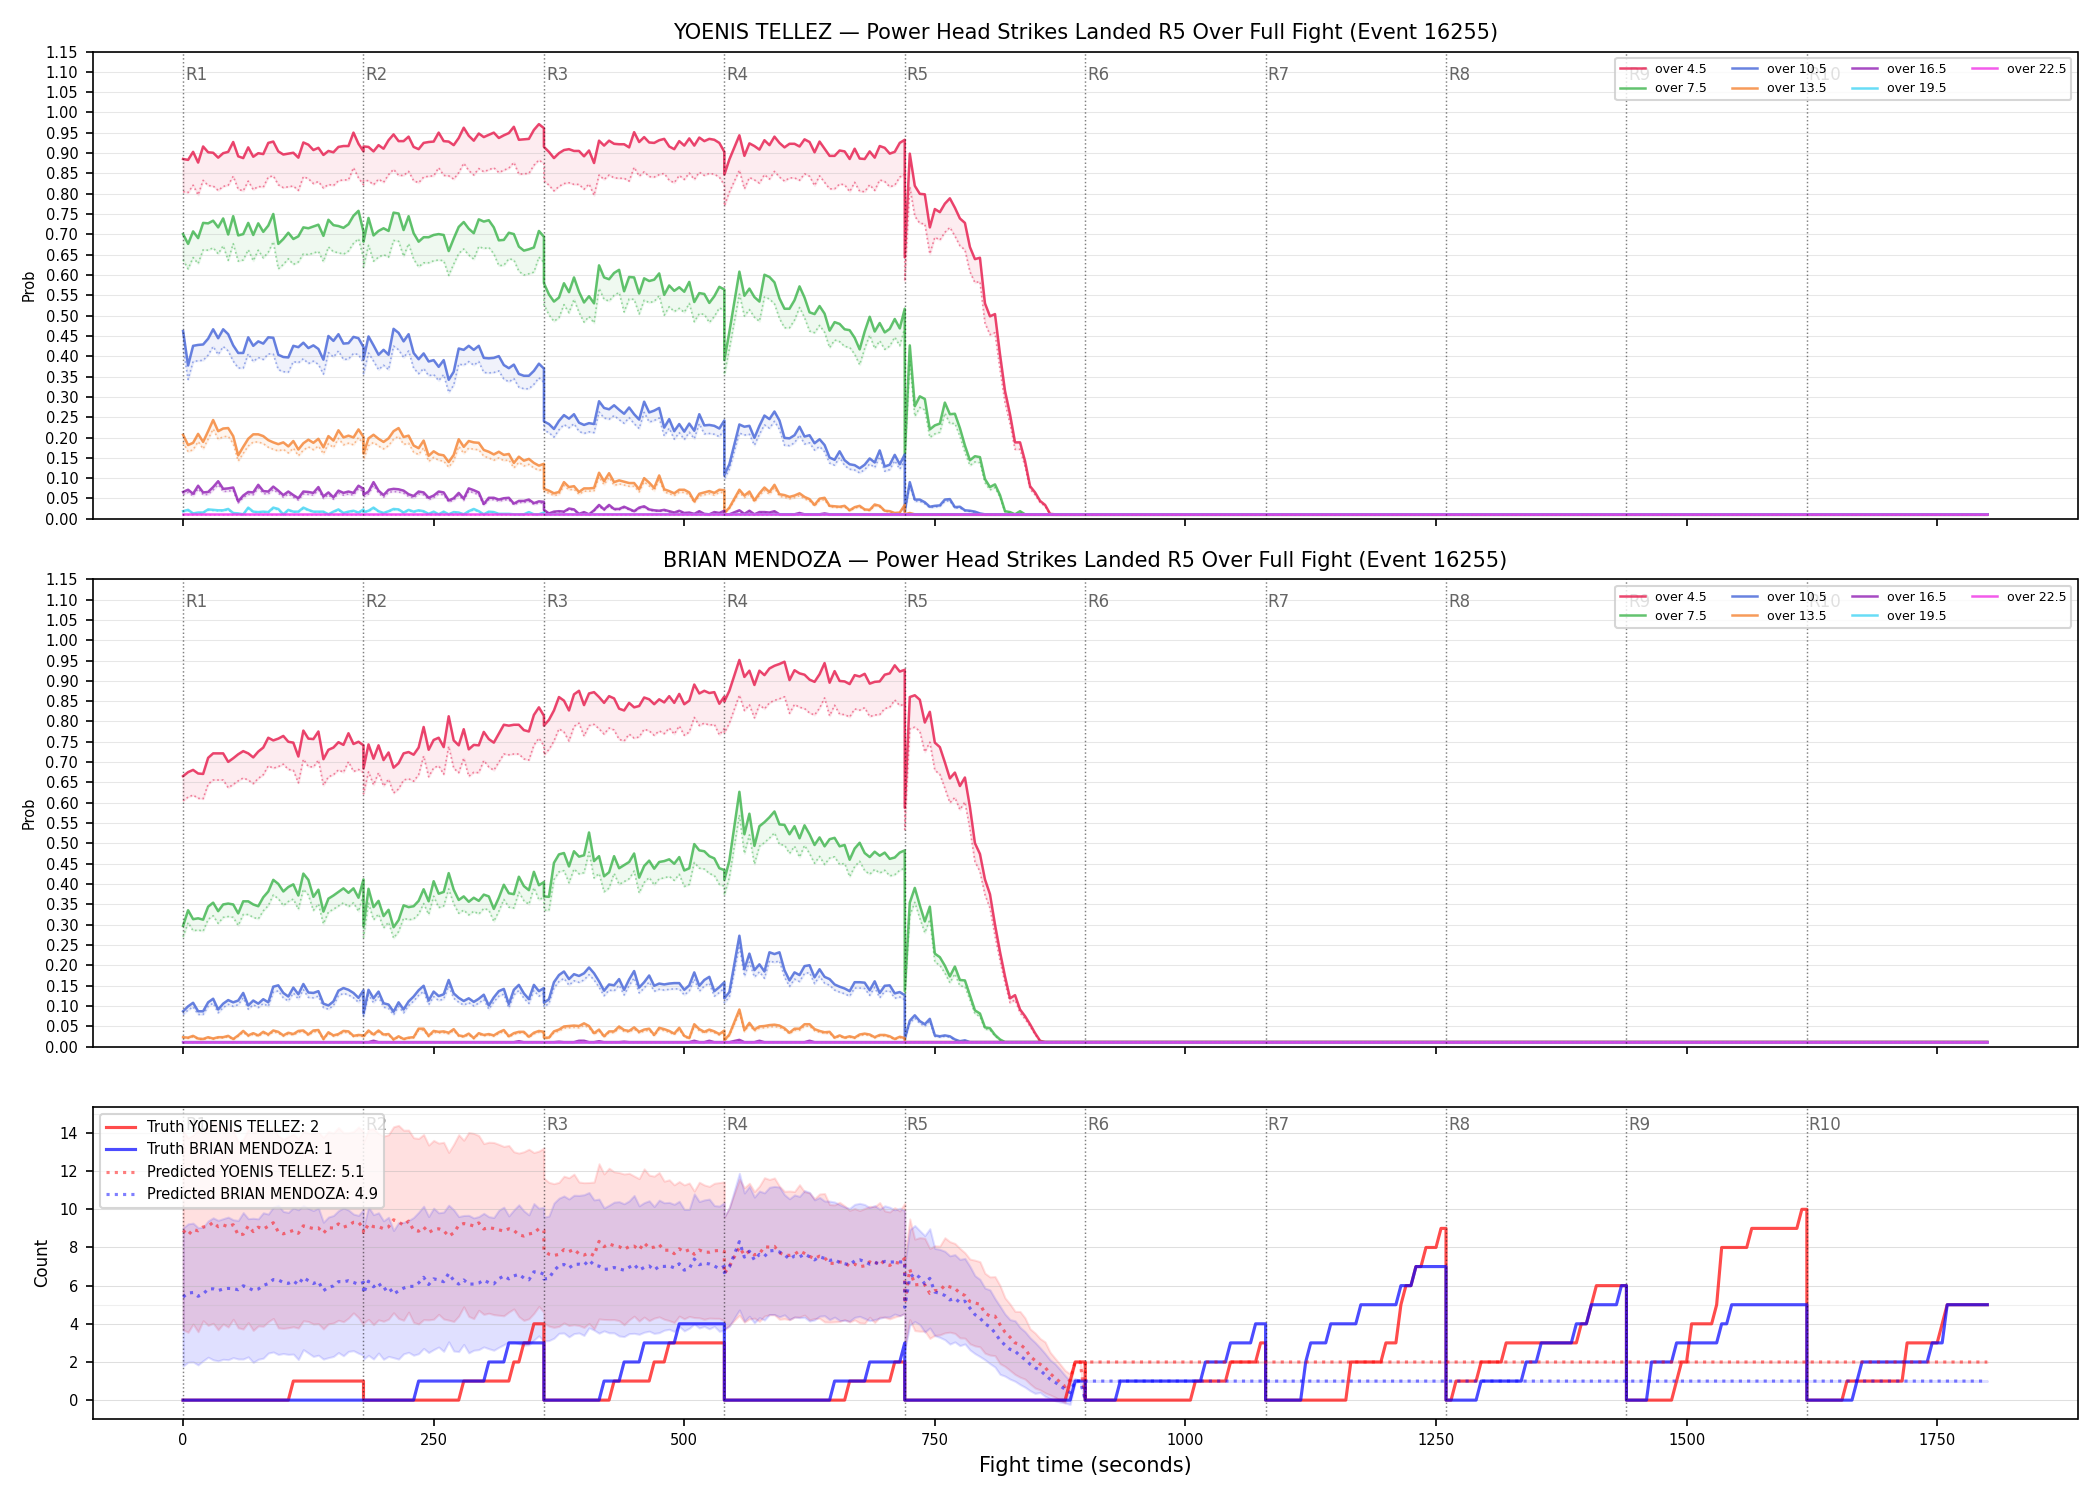This screenshot has width=2100, height=1500.
Task: Click the 'Fight time (seconds)' axis label
Action: 1085,1465
